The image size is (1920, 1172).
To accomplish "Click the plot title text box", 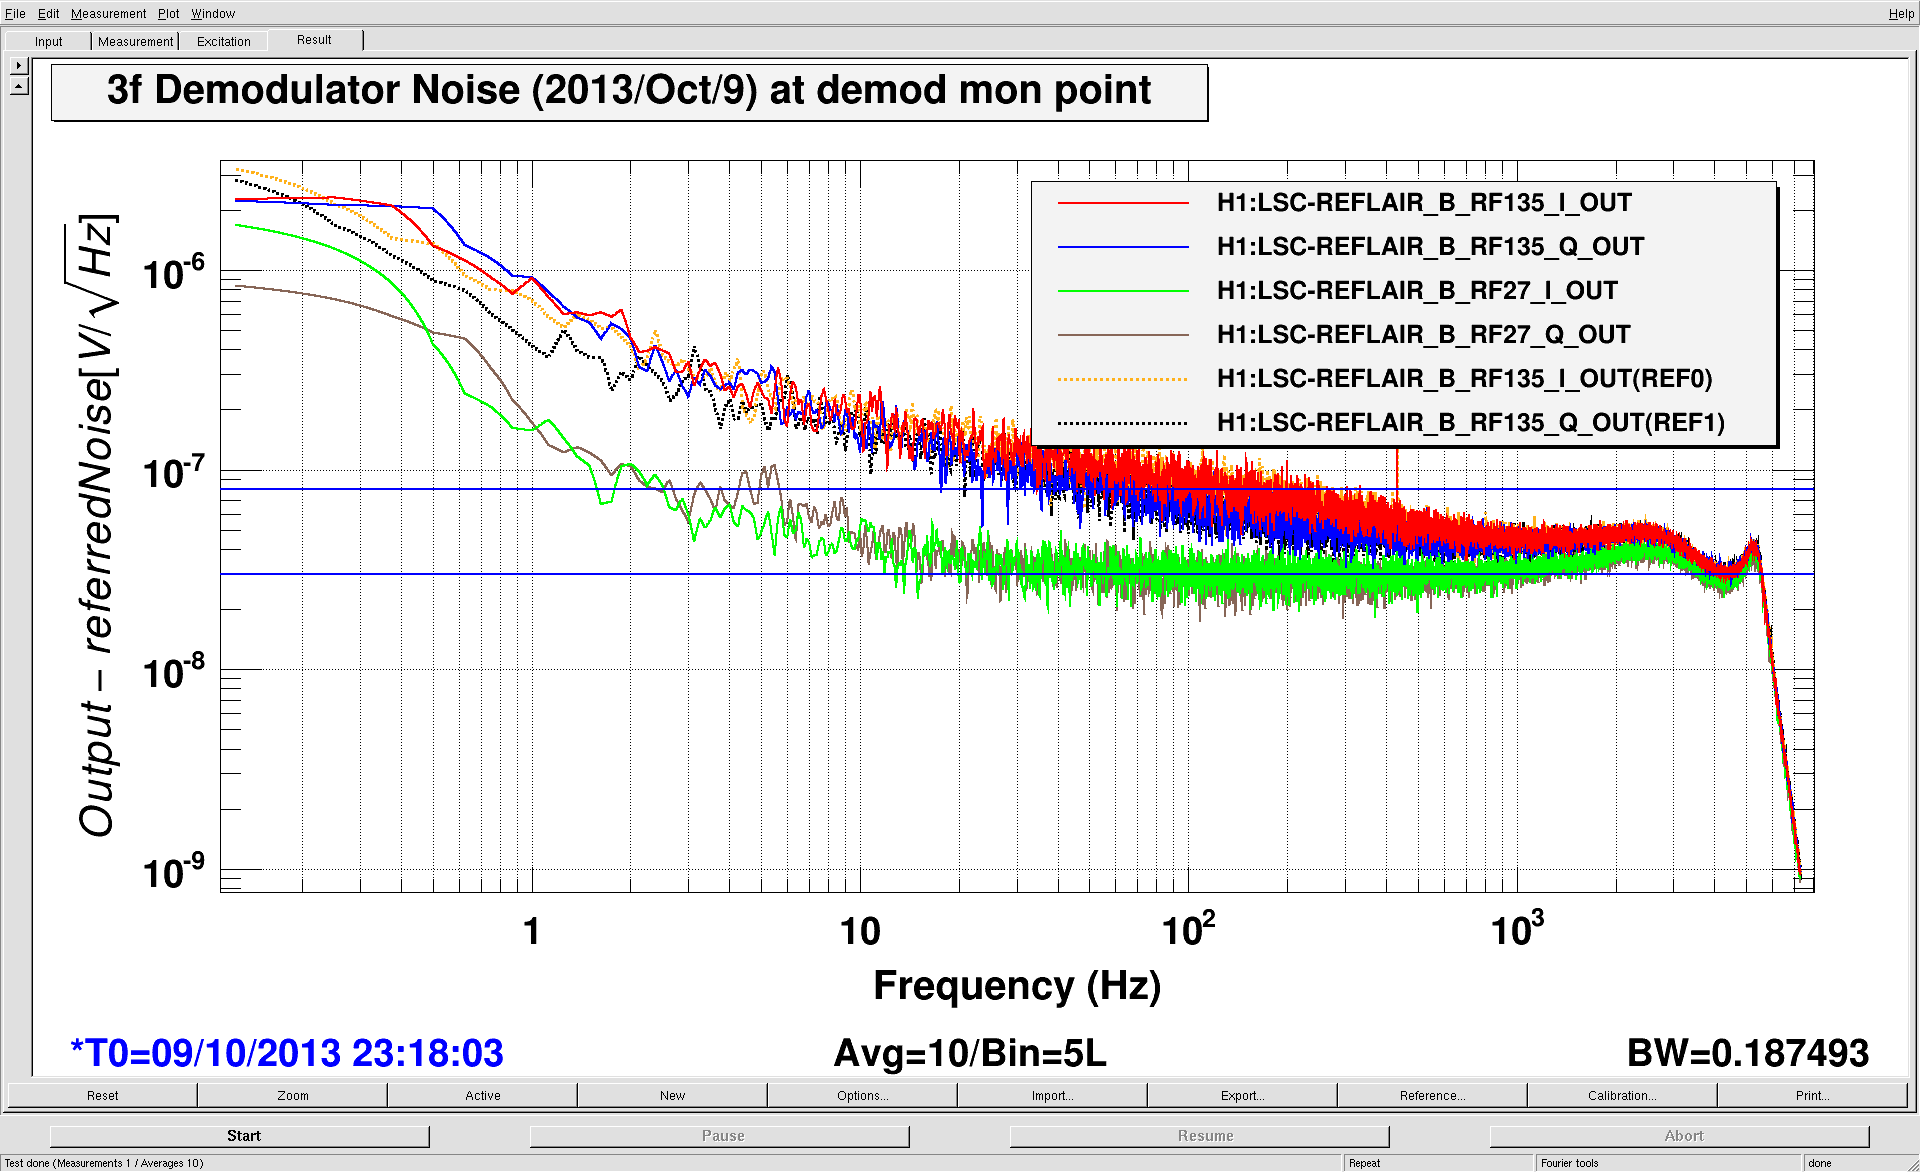I will pos(629,92).
